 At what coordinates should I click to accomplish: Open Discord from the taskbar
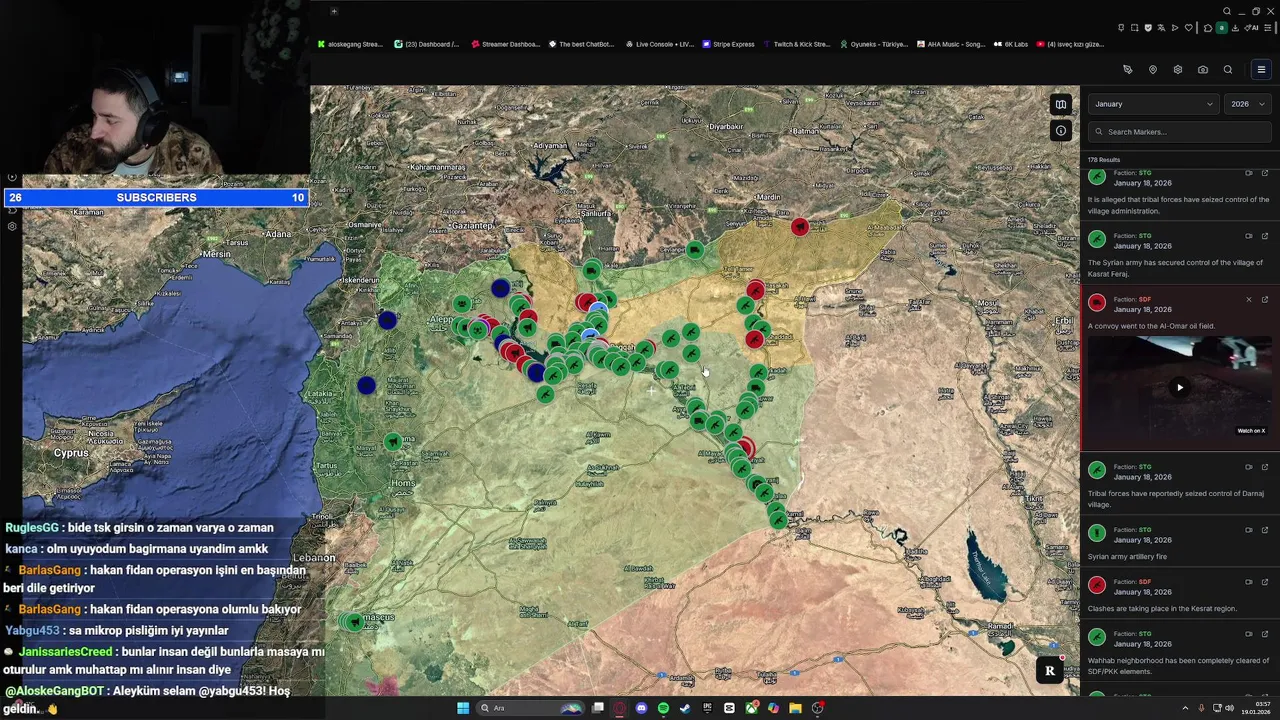pyautogui.click(x=641, y=708)
